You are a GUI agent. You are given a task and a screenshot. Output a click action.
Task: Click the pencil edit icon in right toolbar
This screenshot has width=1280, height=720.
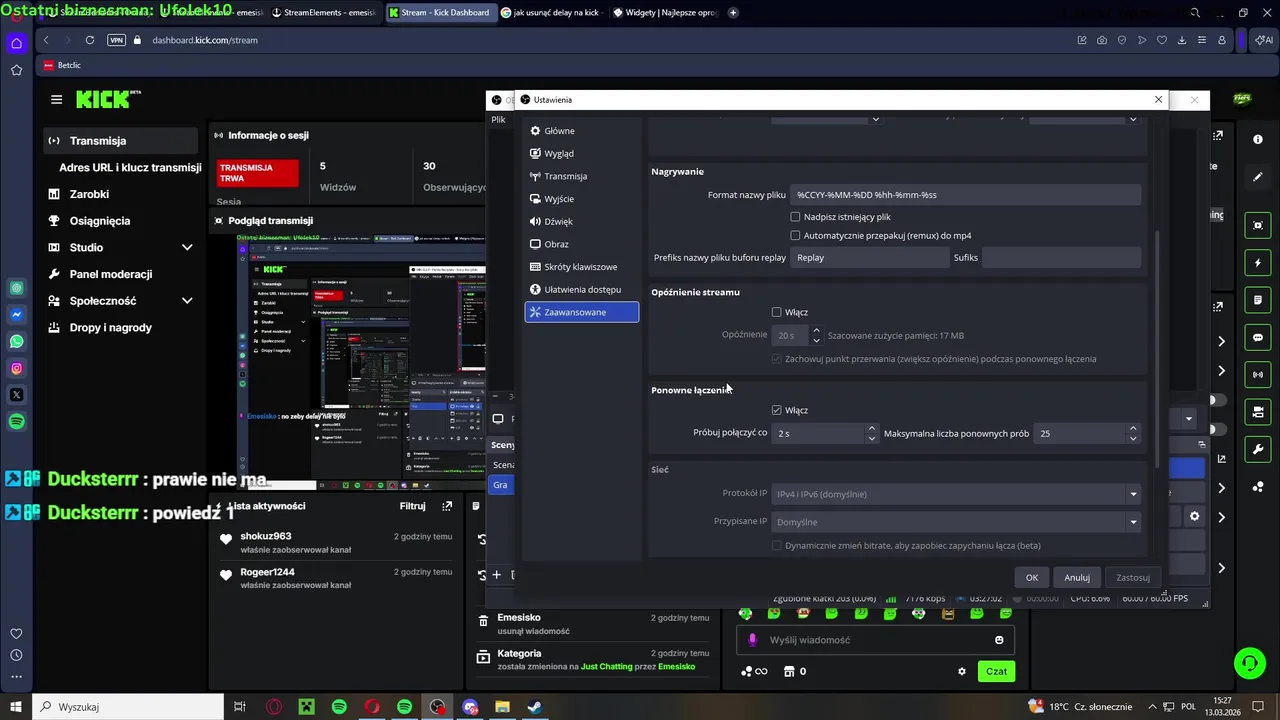[x=1258, y=176]
